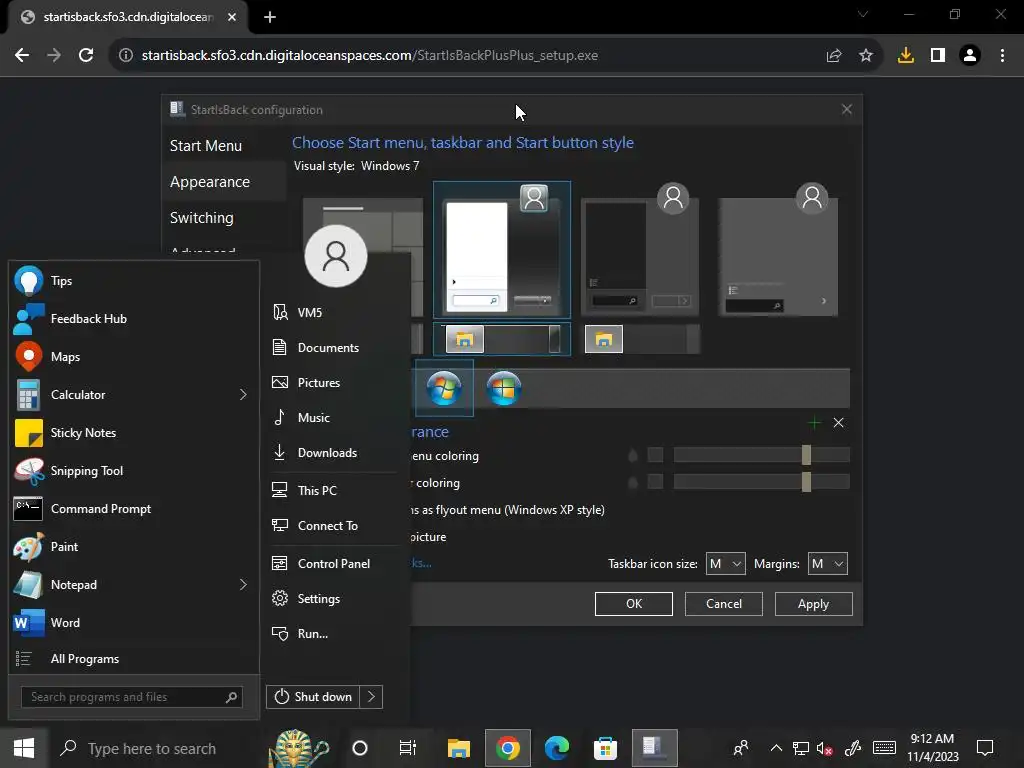Select the white Windows 7 visual style thumbnail
The height and width of the screenshot is (768, 1024).
tap(502, 250)
